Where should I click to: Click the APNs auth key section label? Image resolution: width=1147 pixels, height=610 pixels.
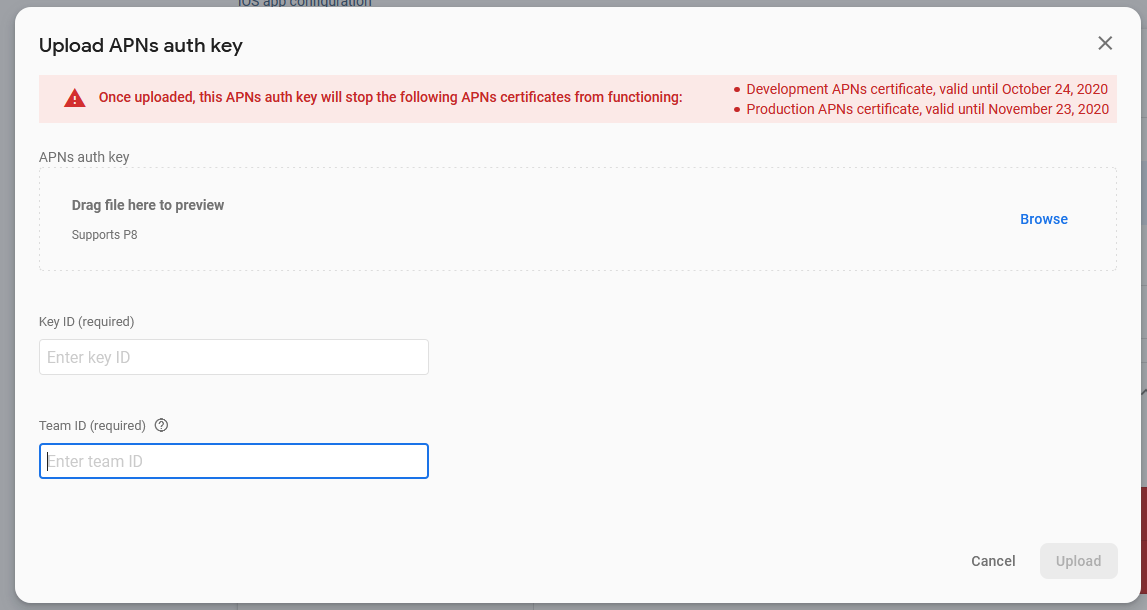(84, 157)
